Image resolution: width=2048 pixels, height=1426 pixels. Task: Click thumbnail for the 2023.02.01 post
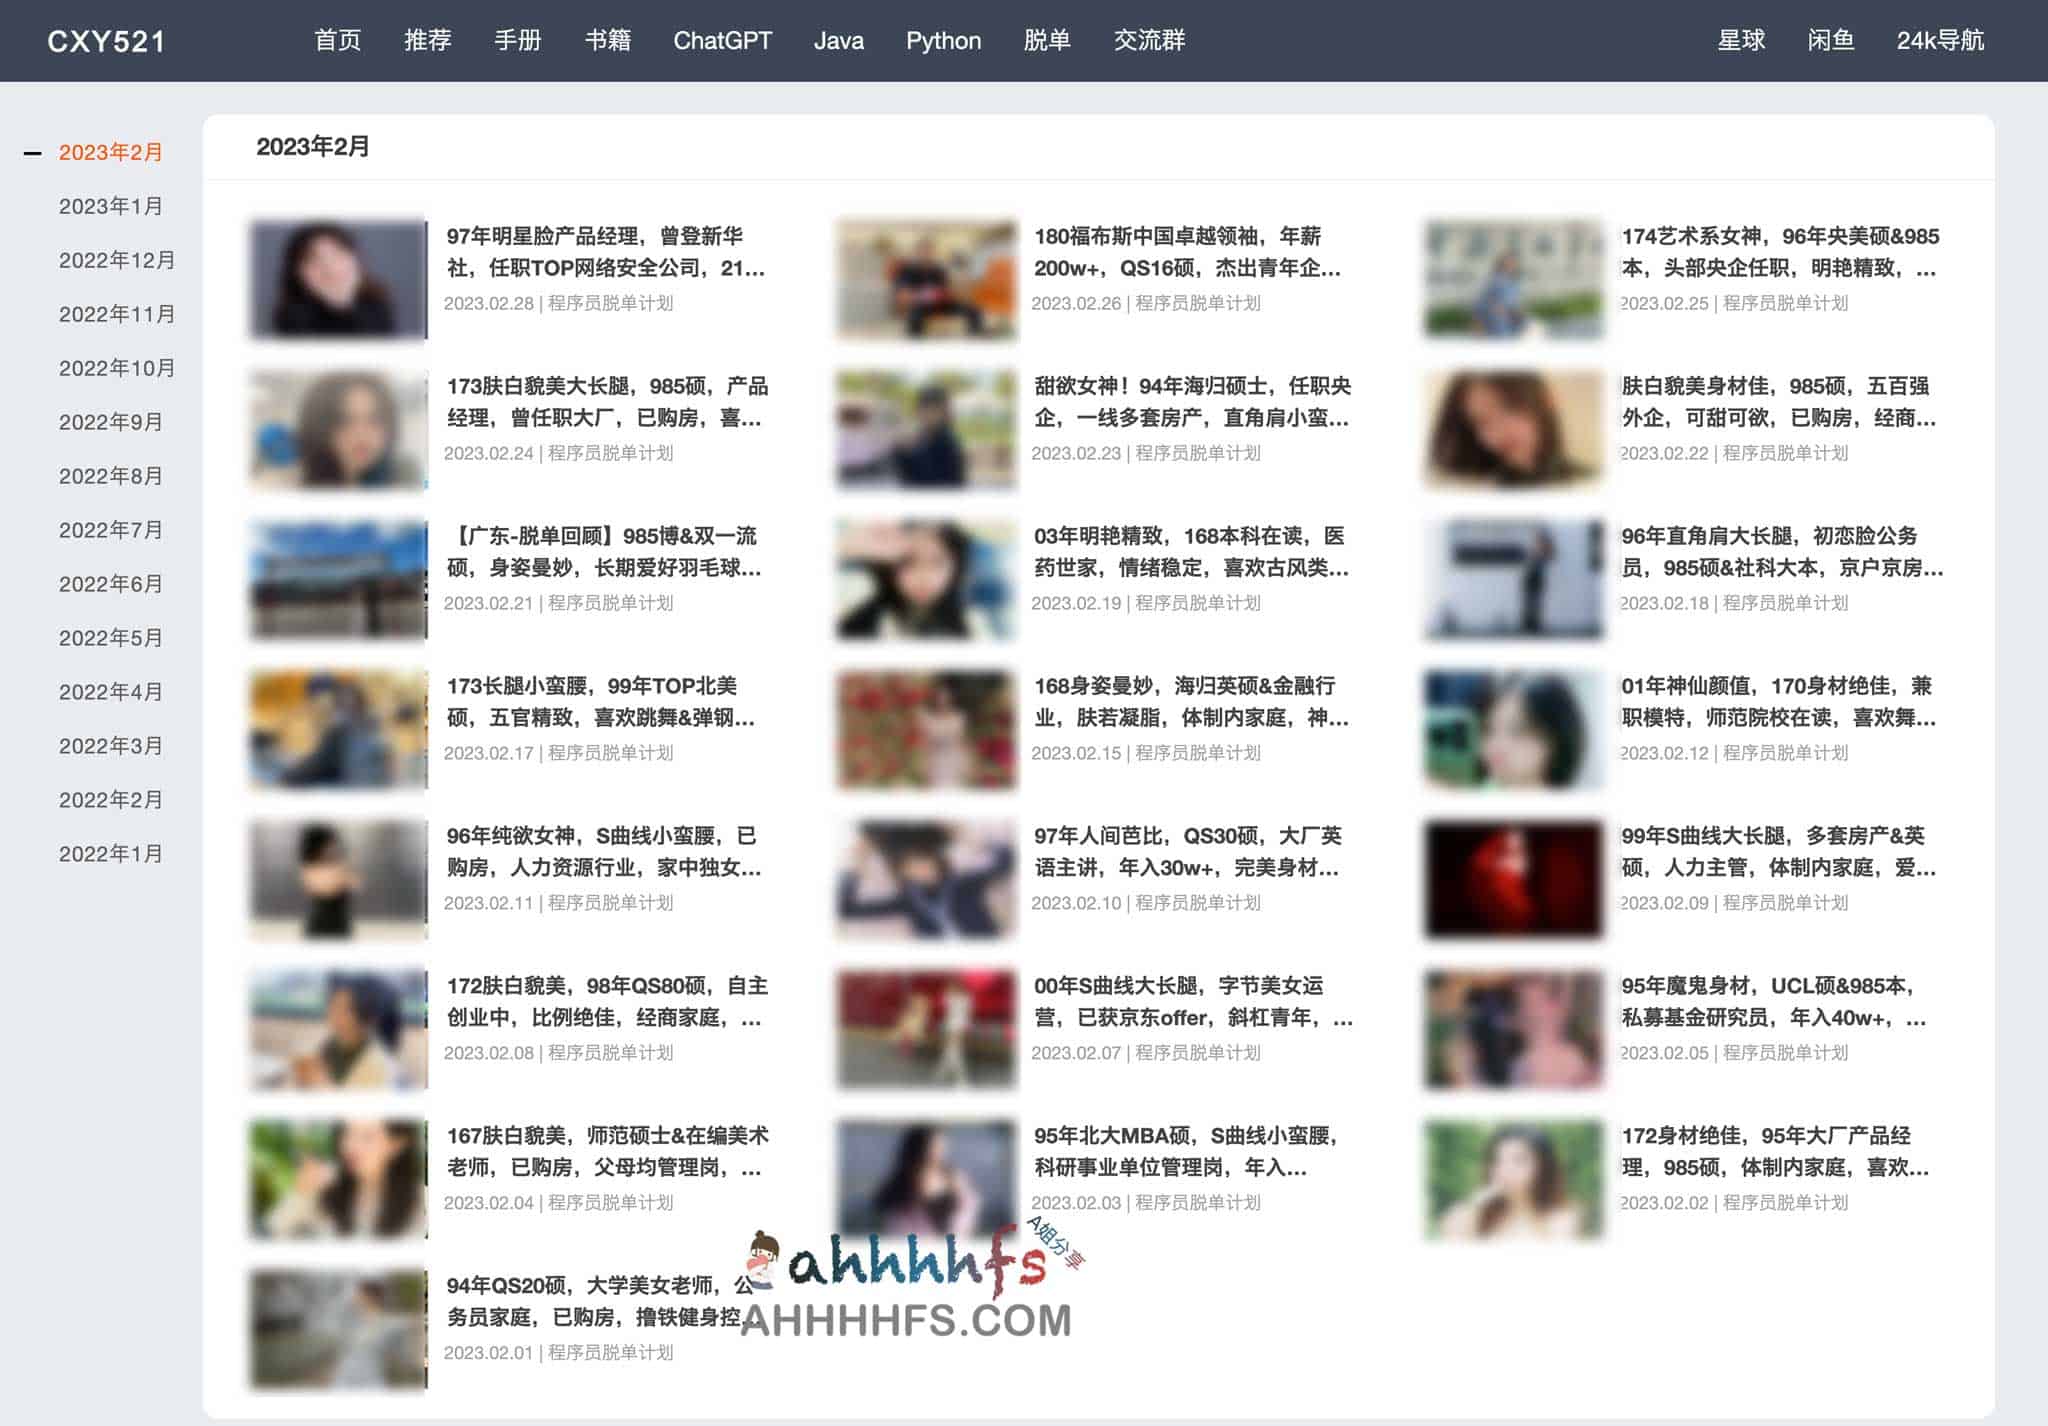click(x=338, y=1329)
